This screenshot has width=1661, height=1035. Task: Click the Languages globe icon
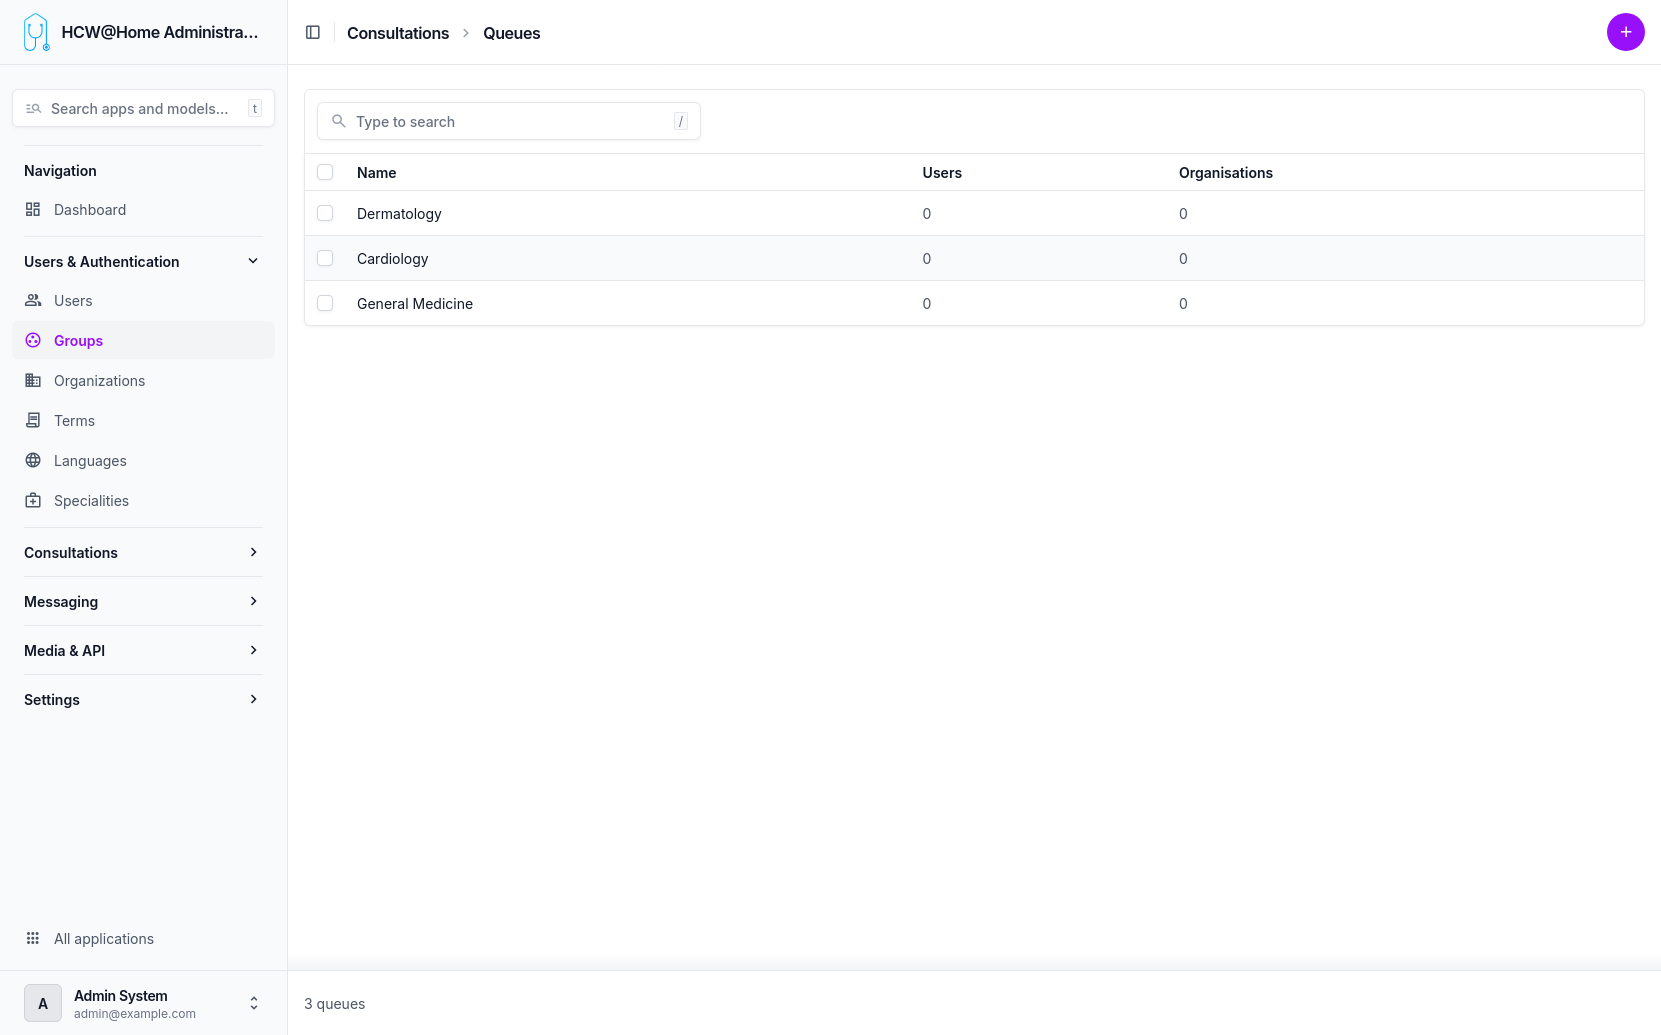point(33,461)
